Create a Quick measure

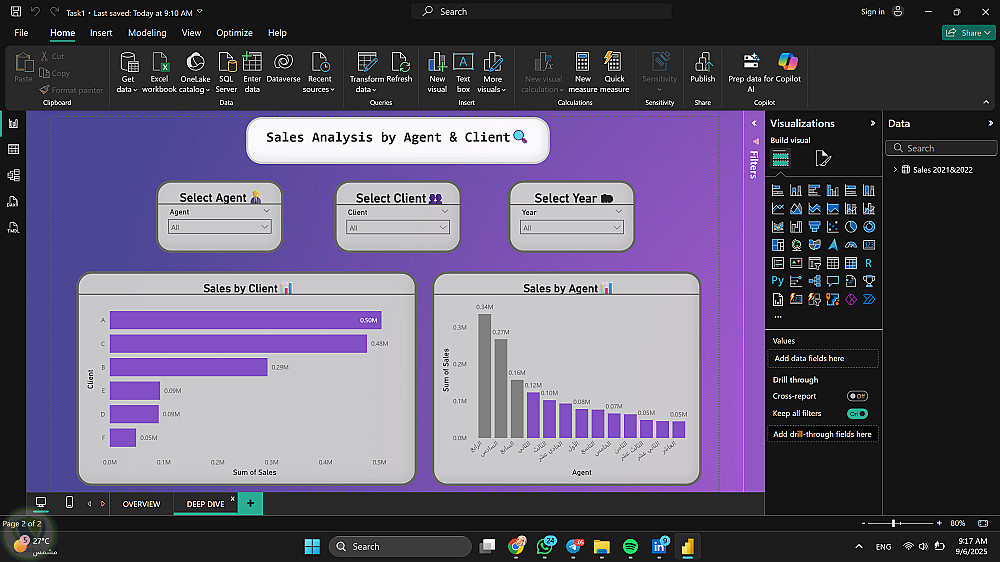tap(614, 72)
